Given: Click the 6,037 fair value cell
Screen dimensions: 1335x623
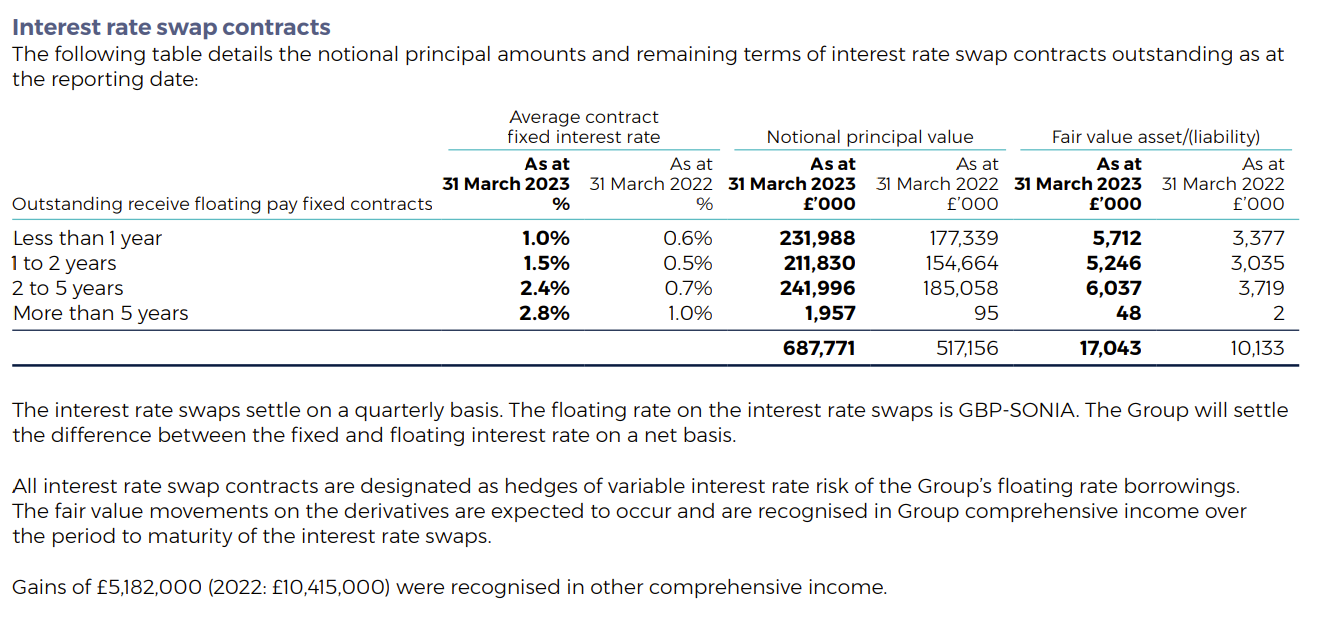Looking at the screenshot, I should pyautogui.click(x=1116, y=288).
